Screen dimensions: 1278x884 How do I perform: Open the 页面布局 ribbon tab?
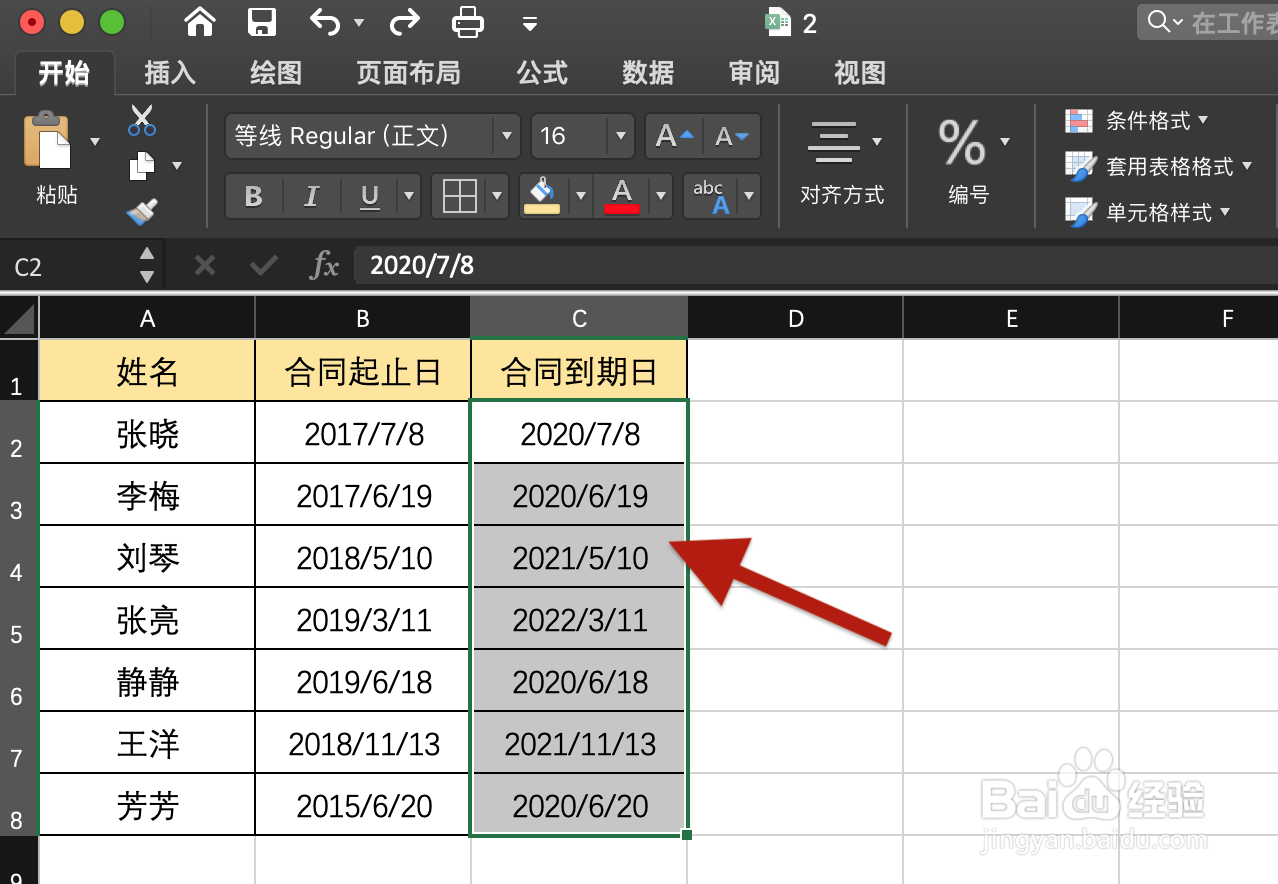coord(408,73)
